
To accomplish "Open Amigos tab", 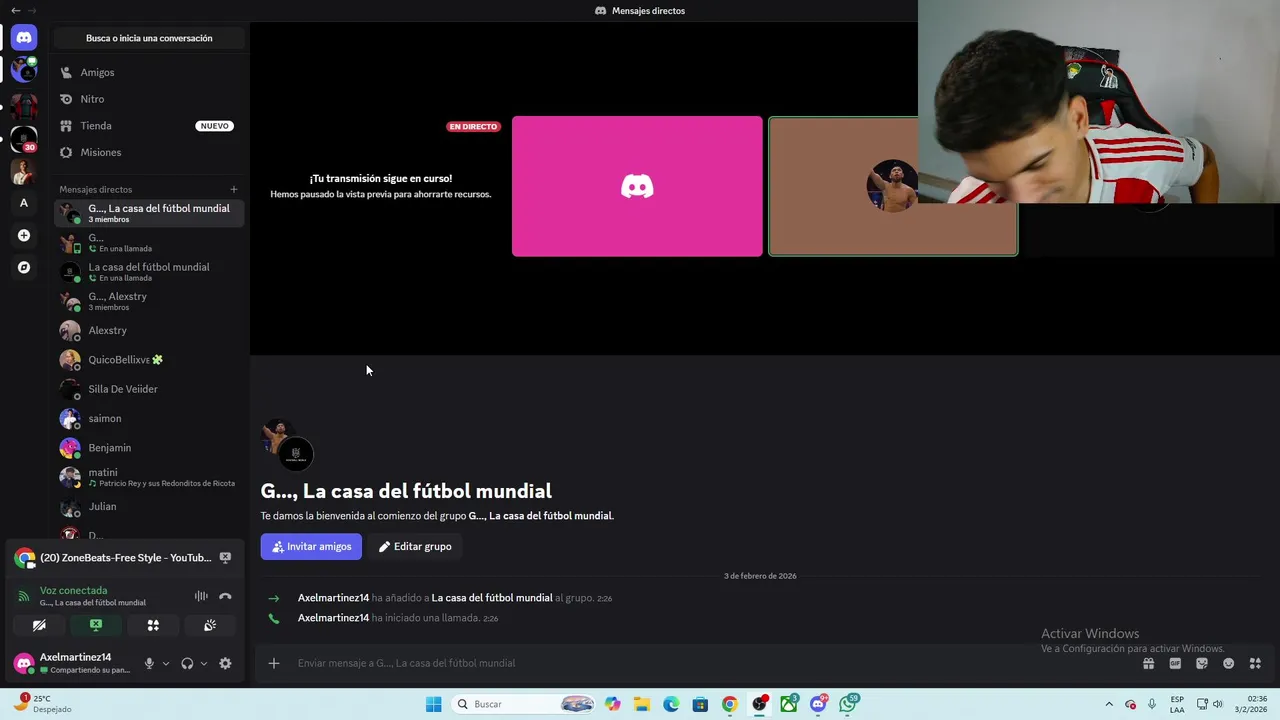I will [x=149, y=72].
